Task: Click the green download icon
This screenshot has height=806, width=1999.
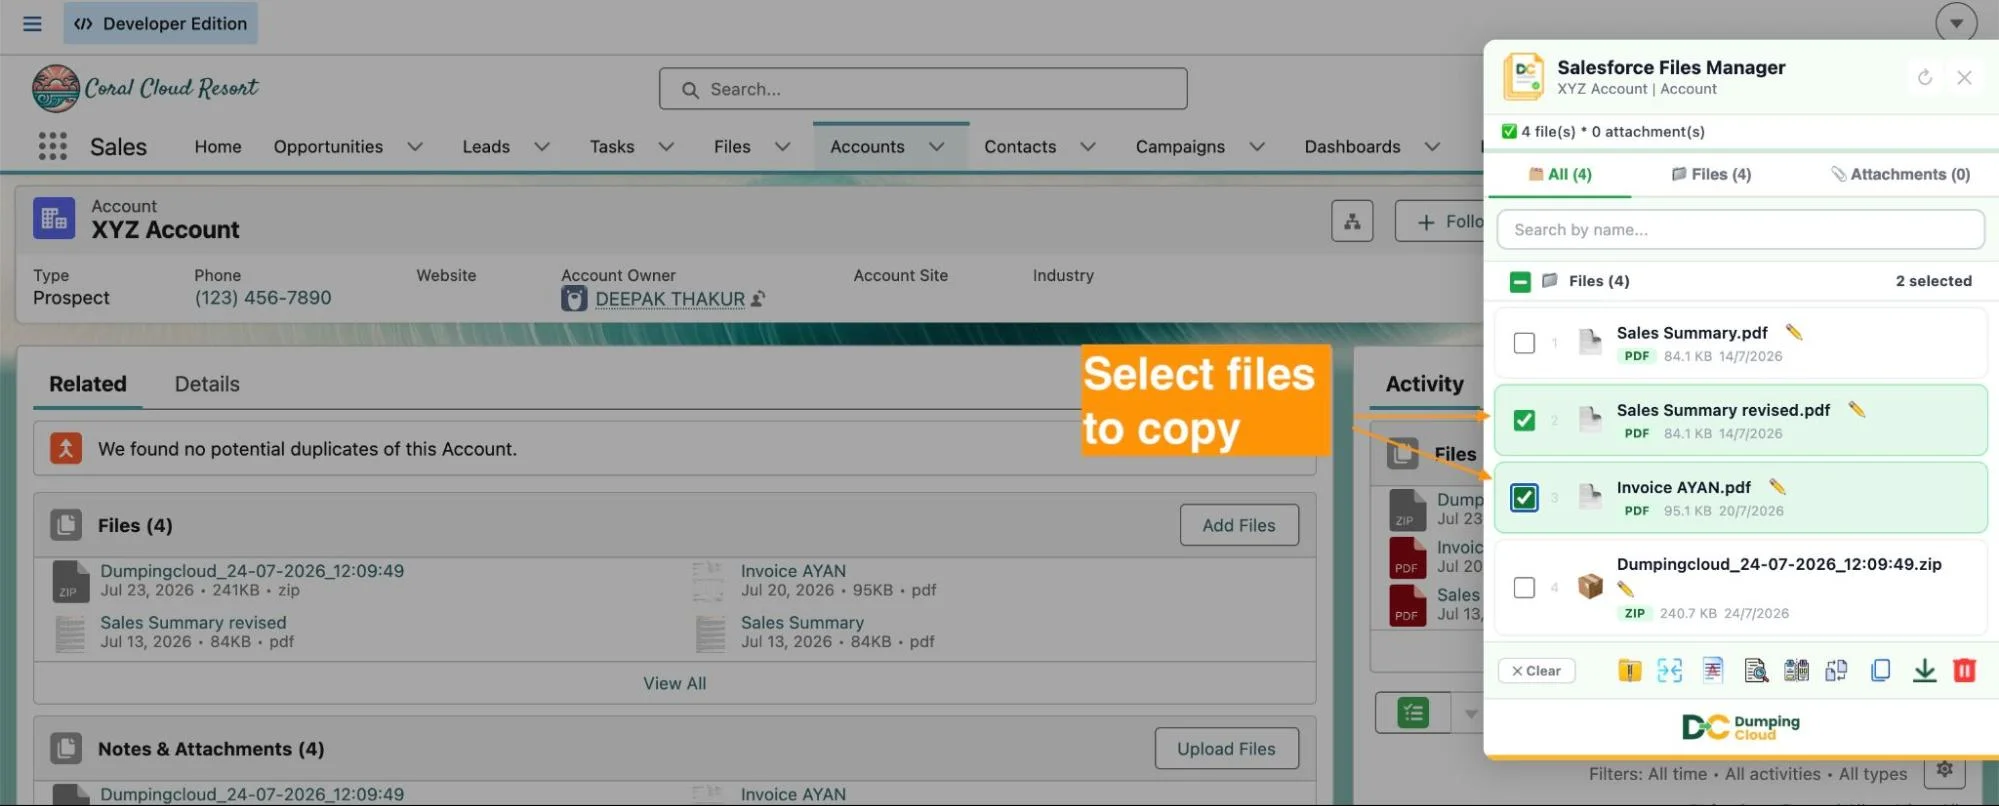Action: [x=1924, y=670]
